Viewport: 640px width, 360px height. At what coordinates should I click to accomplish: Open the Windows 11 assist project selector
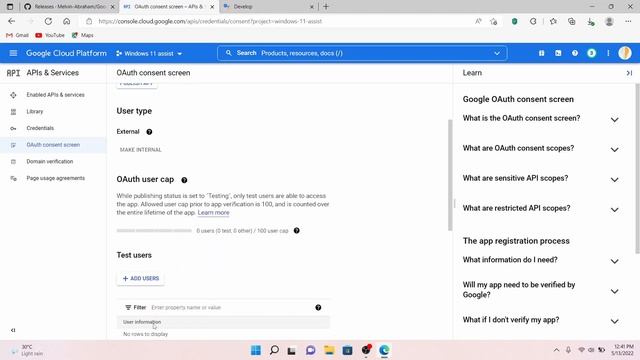click(x=149, y=53)
